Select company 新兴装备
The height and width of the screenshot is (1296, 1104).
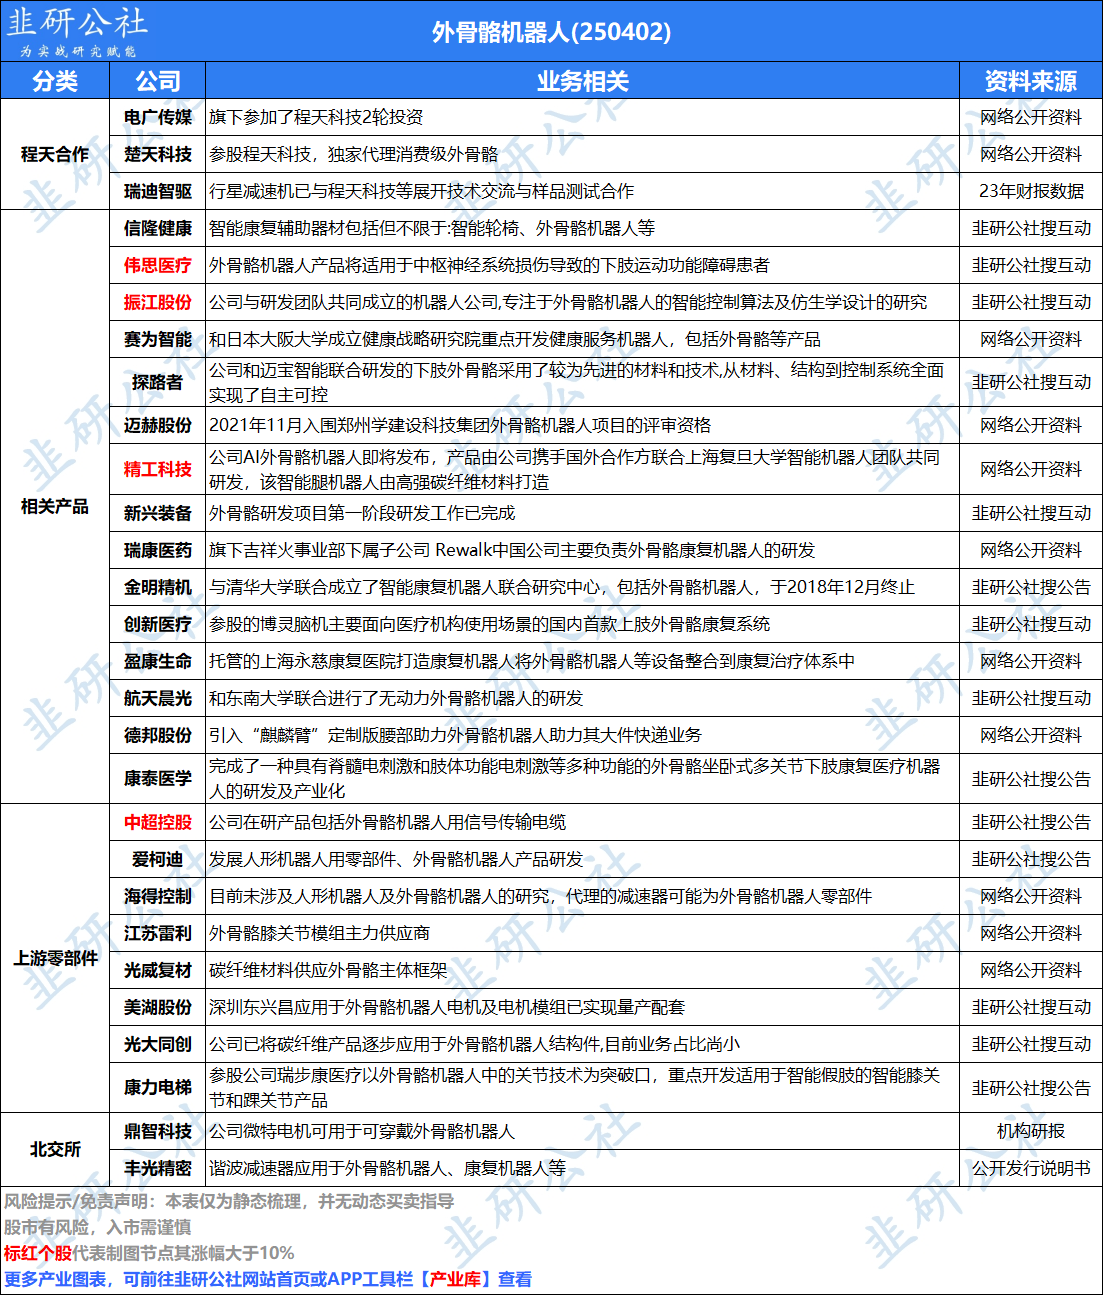point(158,513)
